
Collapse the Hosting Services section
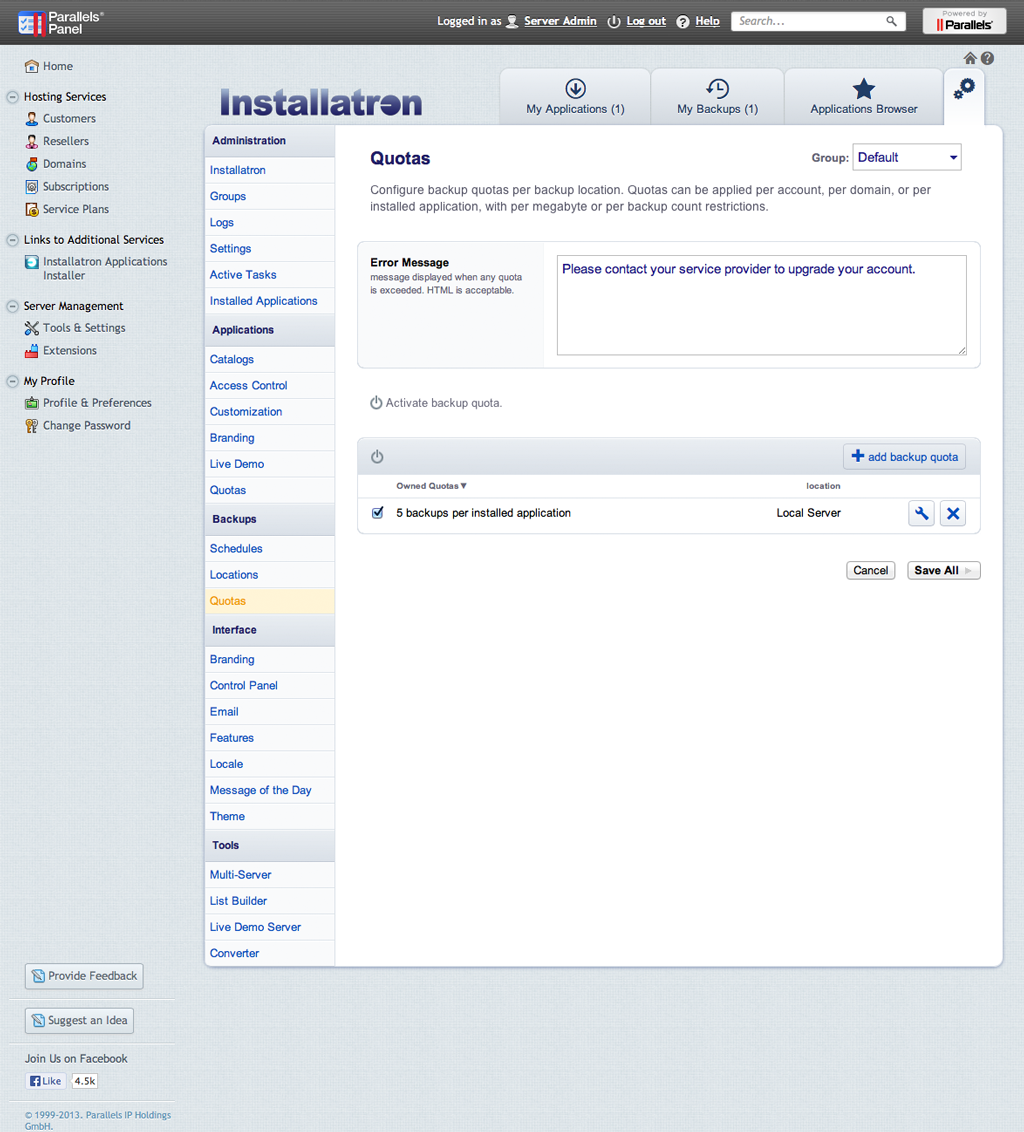(x=12, y=97)
